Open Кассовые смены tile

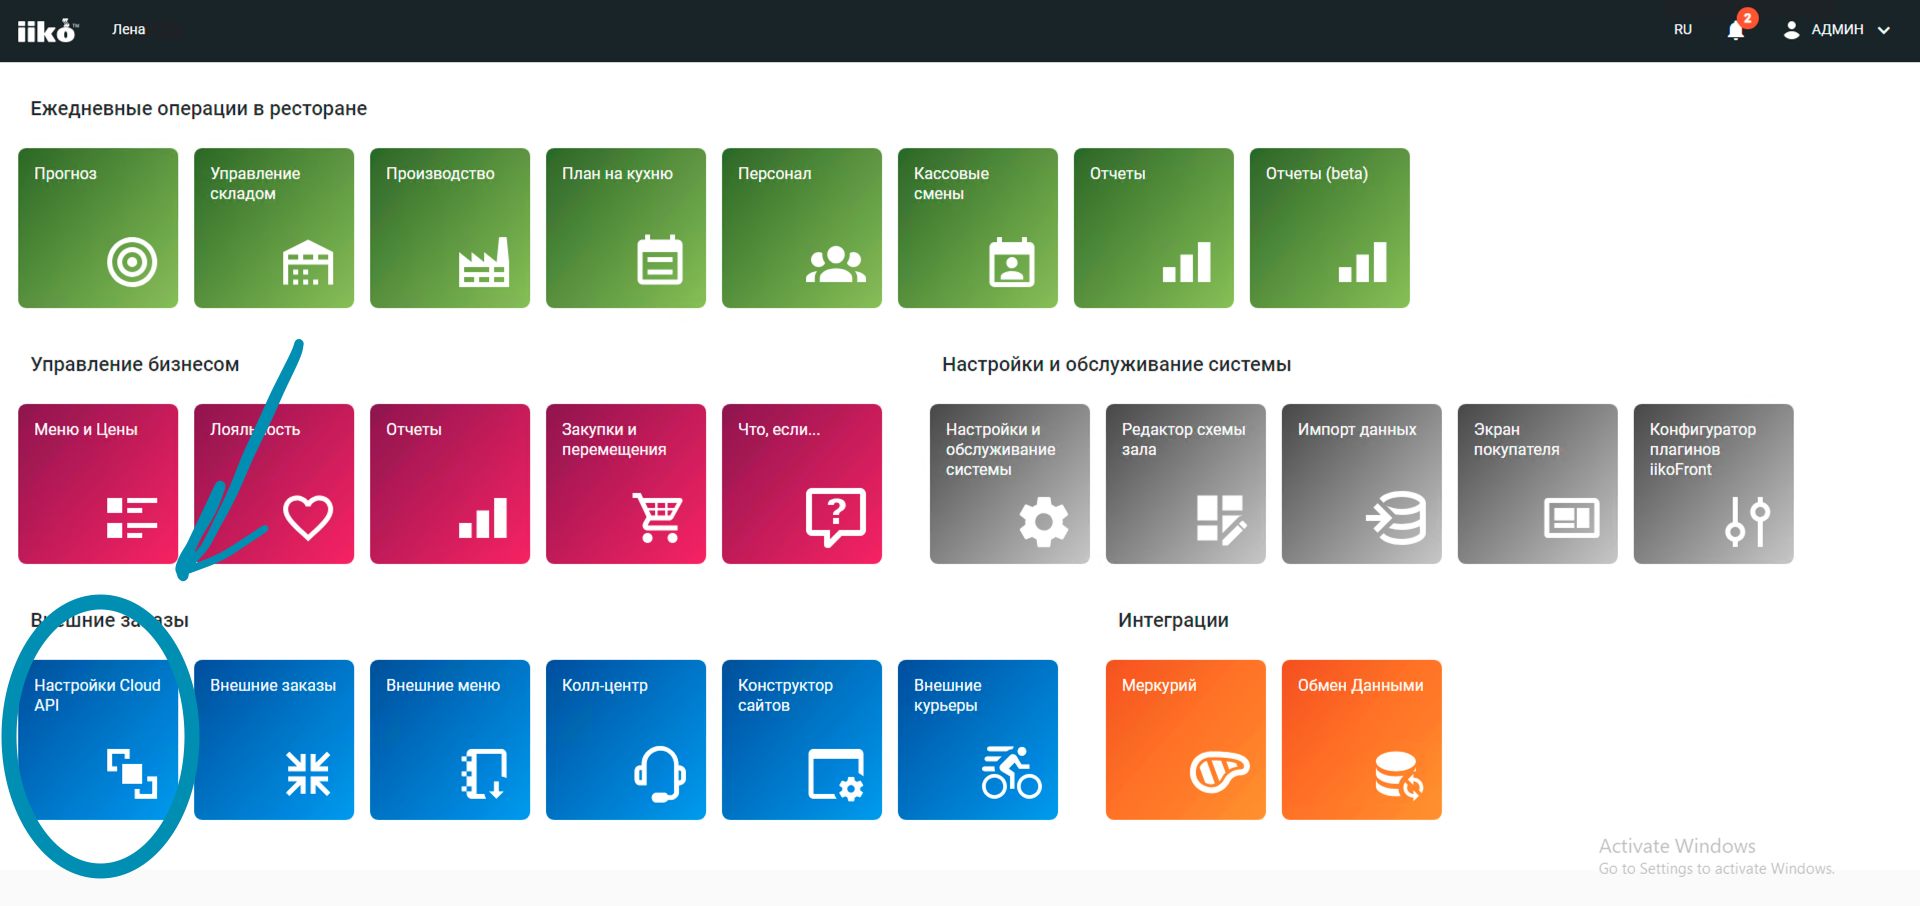(978, 228)
